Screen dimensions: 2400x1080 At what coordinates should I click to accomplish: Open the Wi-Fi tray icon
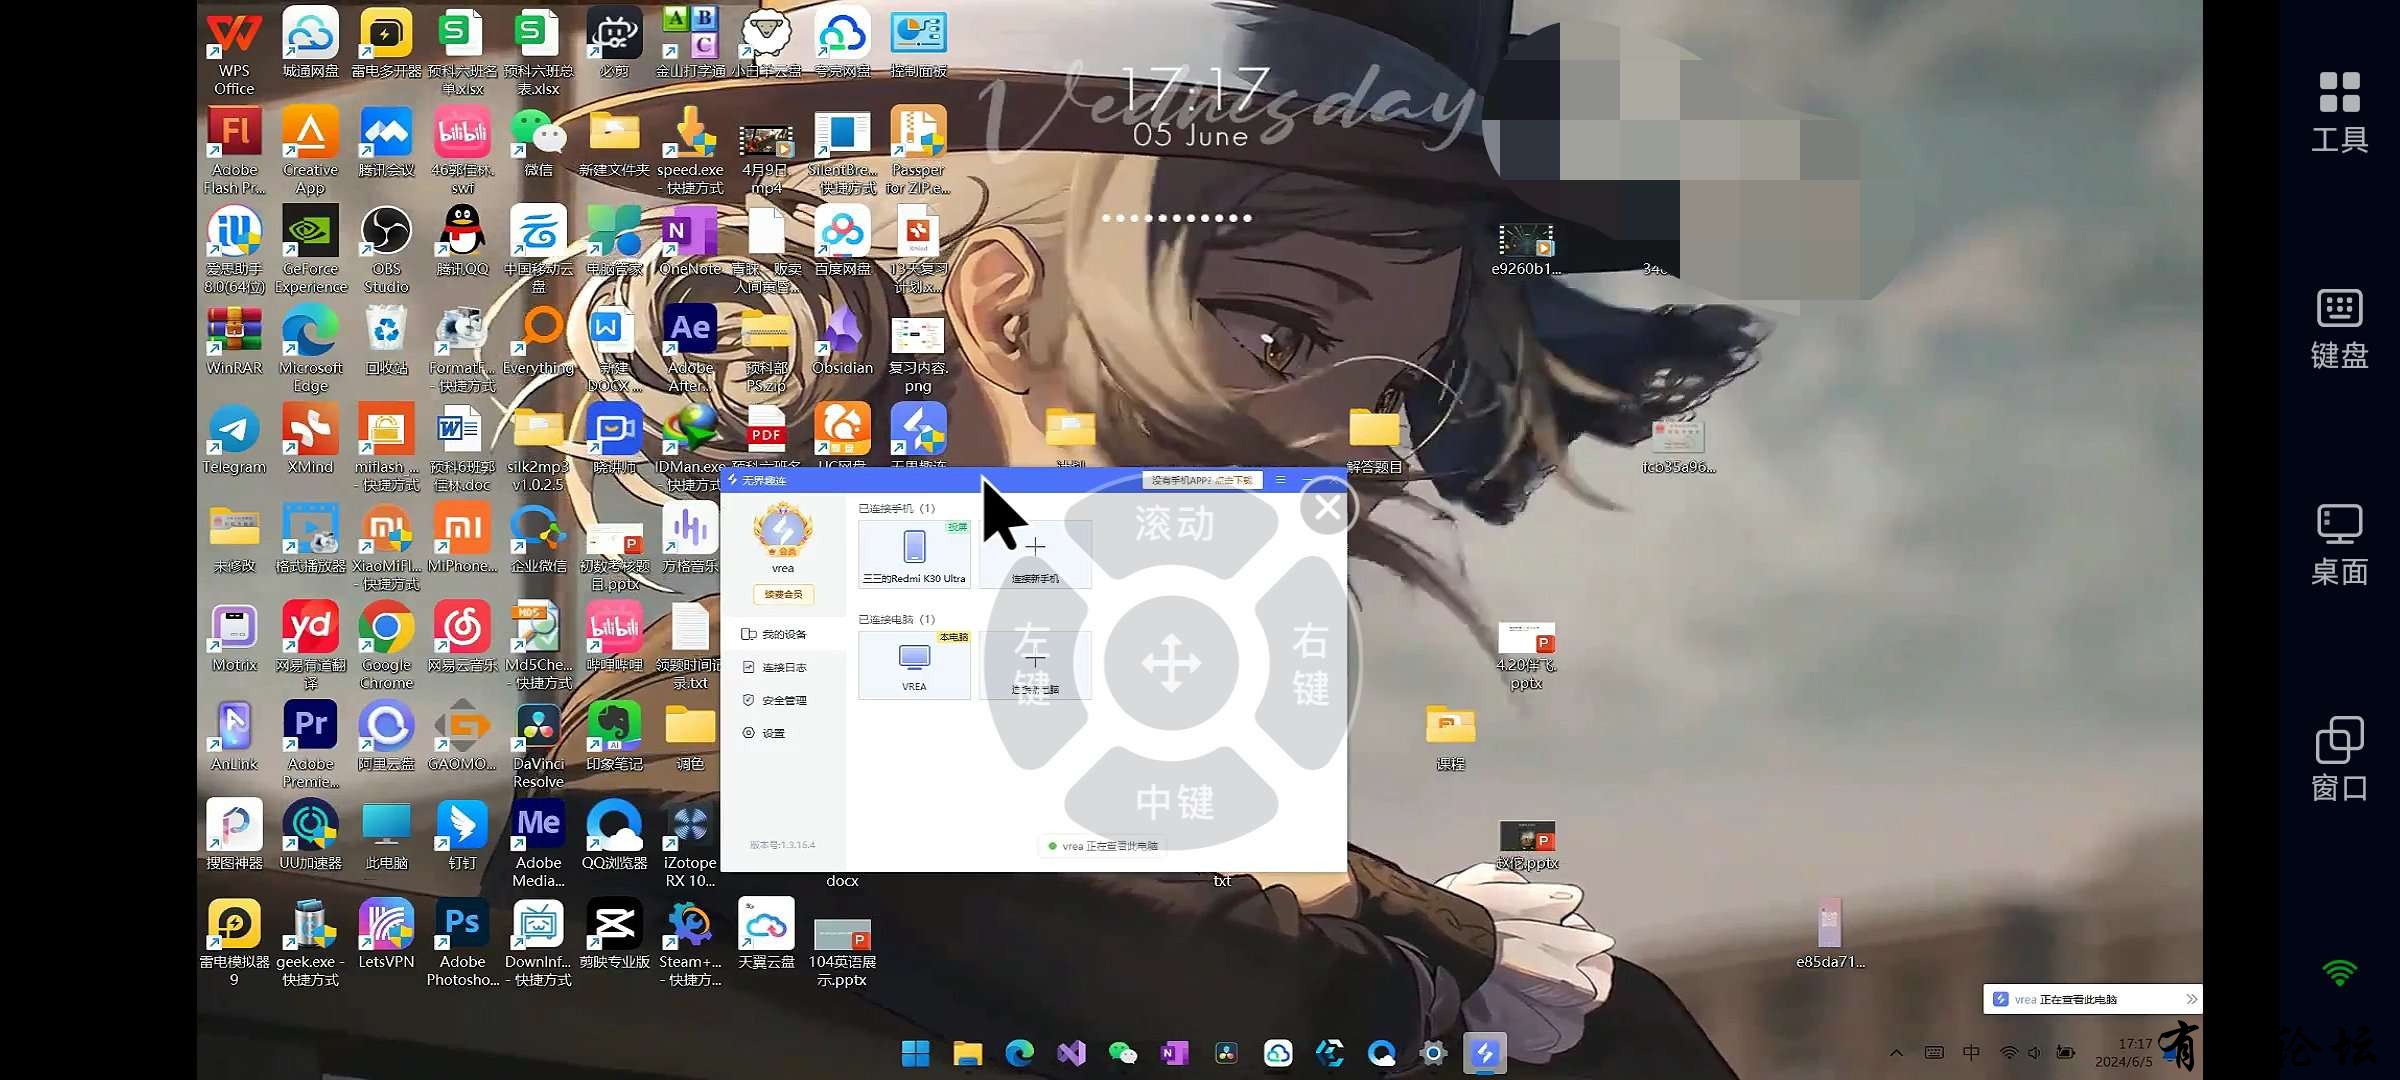[x=2008, y=1052]
